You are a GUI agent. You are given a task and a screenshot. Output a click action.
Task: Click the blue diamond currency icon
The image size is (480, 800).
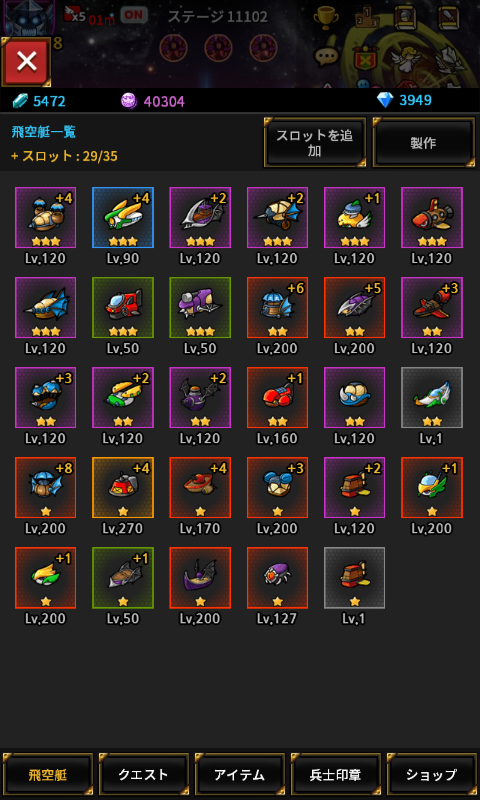point(385,100)
